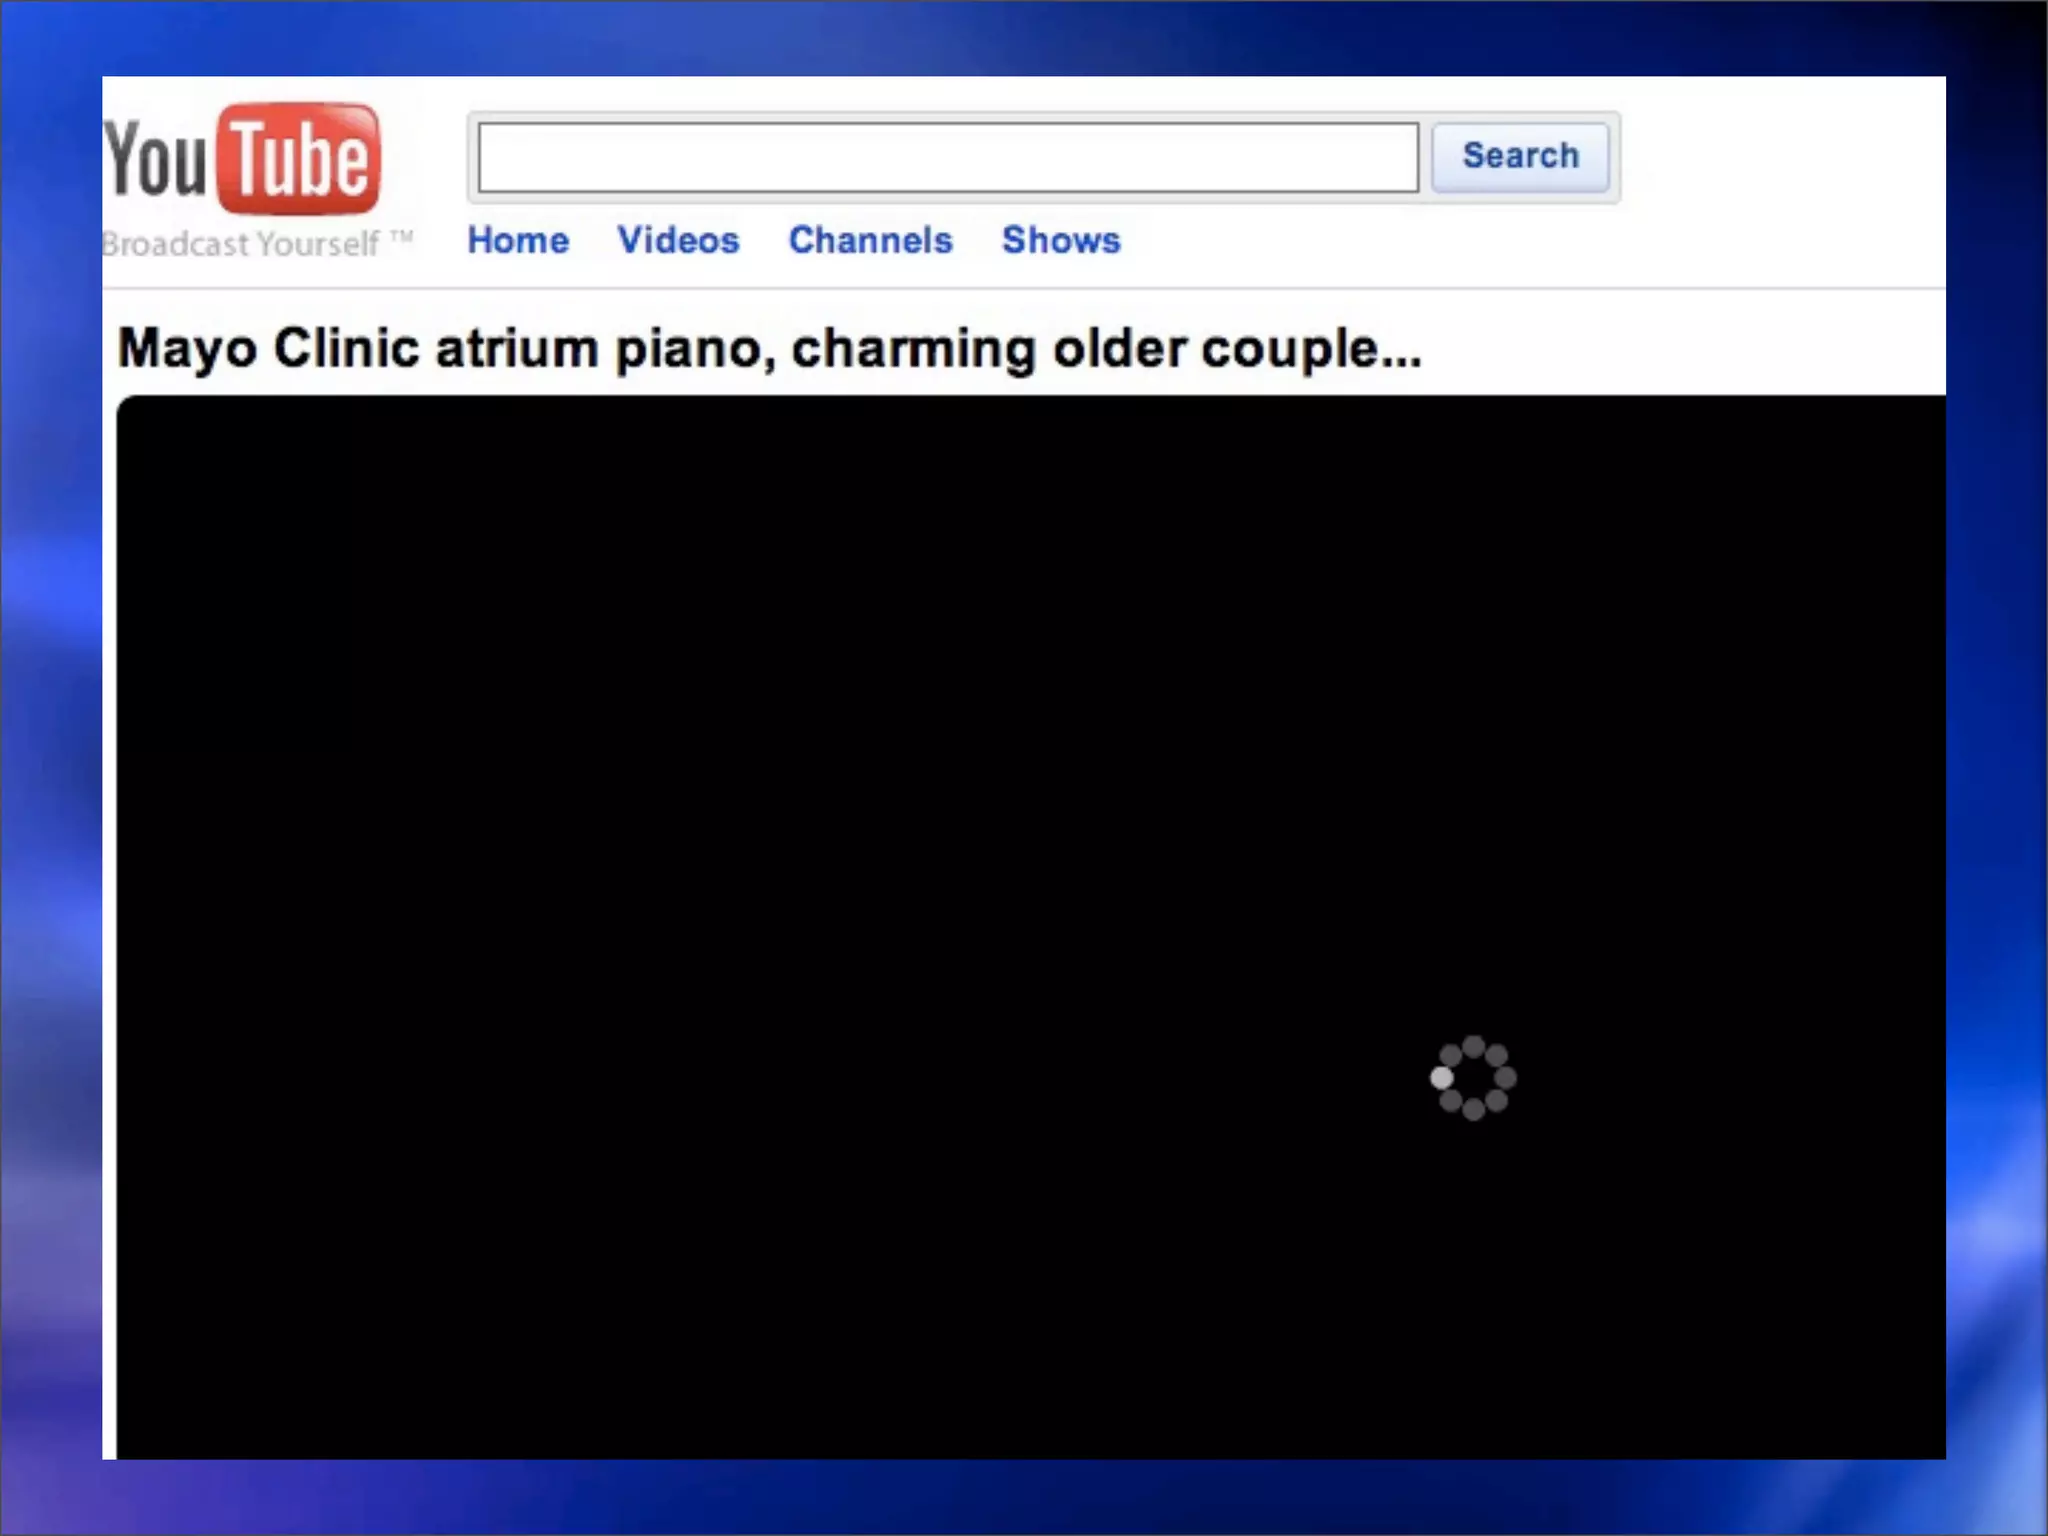
Task: Focus the YouTube search text box
Action: coord(947,158)
